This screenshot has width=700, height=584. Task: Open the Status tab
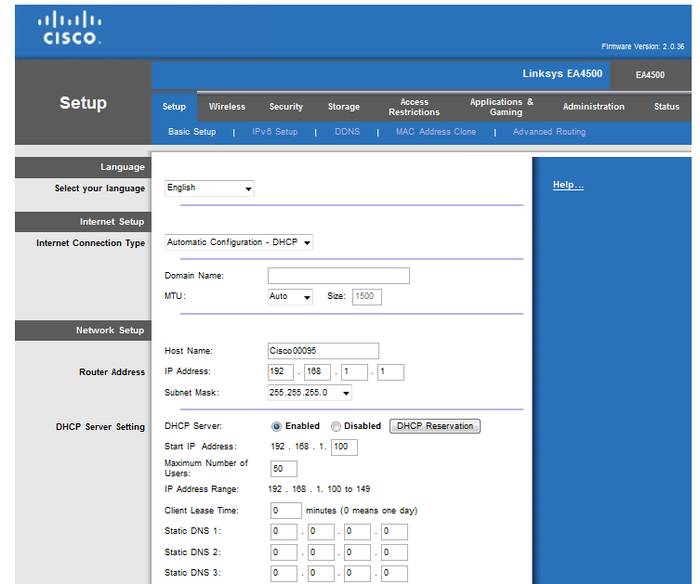point(667,107)
